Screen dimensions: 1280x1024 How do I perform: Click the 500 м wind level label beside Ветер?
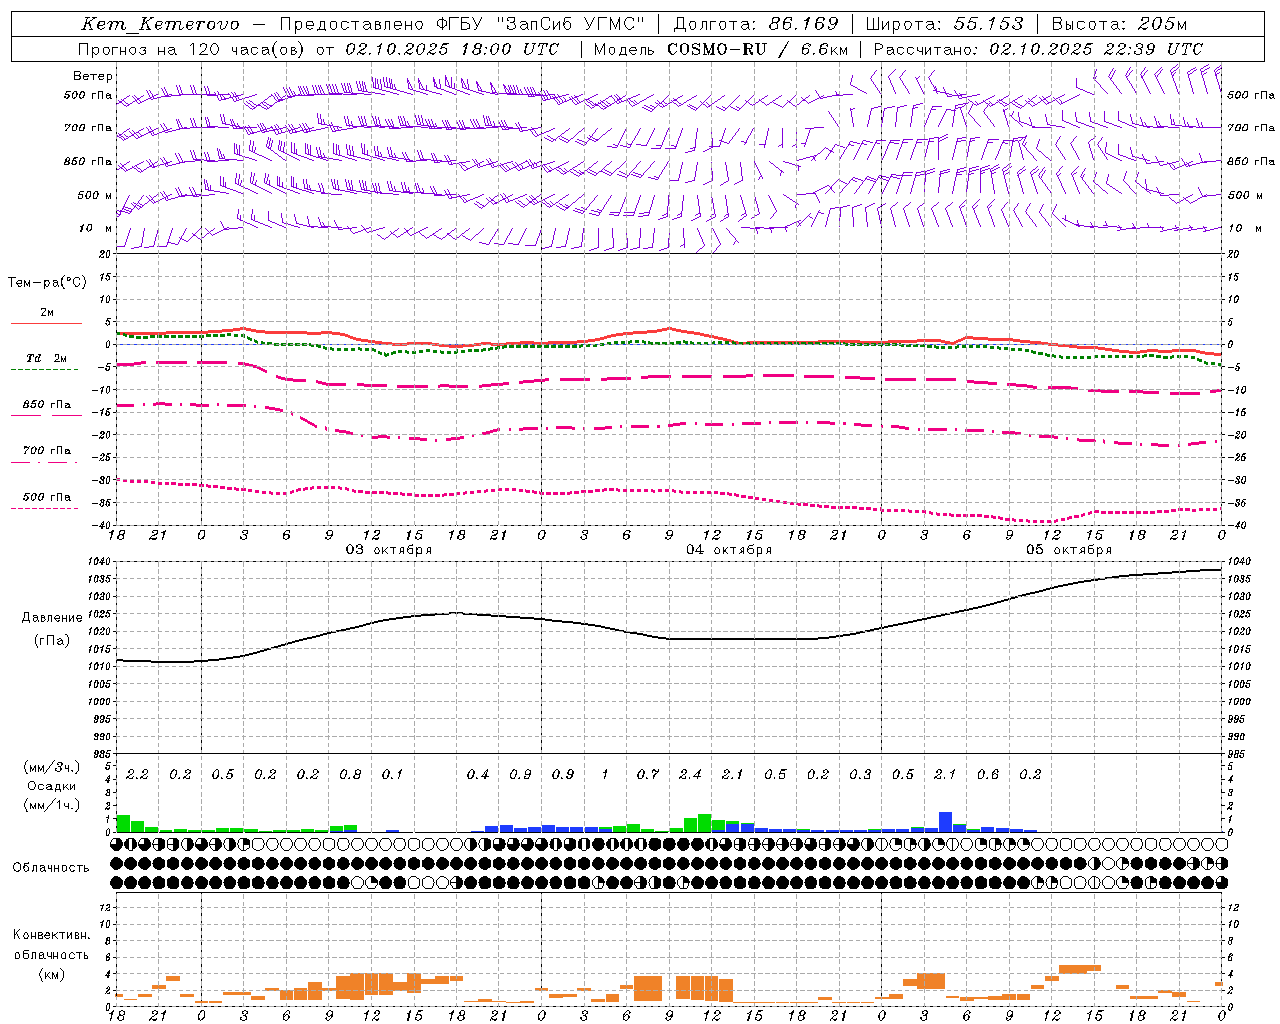coord(95,196)
